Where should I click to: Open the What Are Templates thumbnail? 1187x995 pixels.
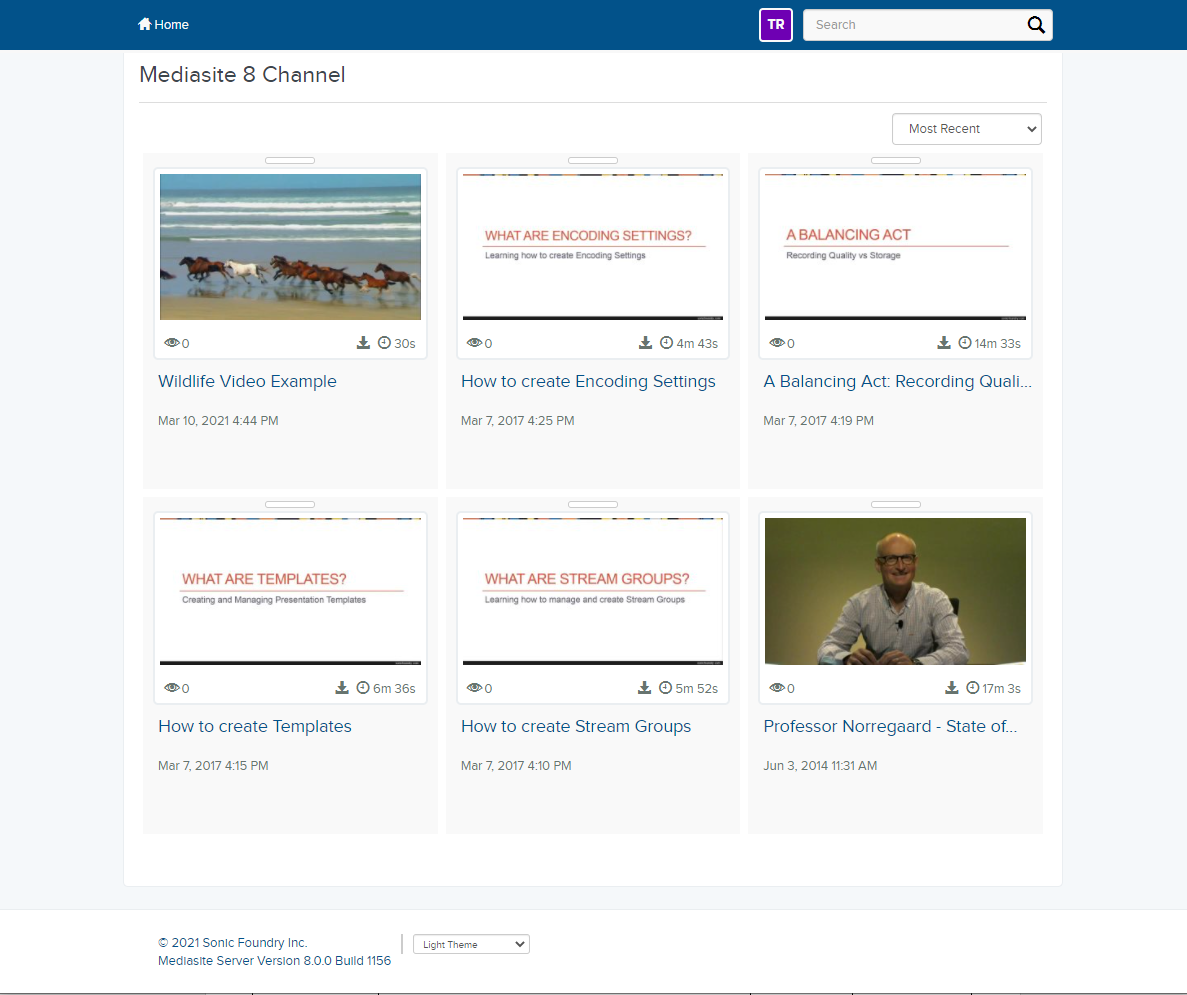(290, 591)
